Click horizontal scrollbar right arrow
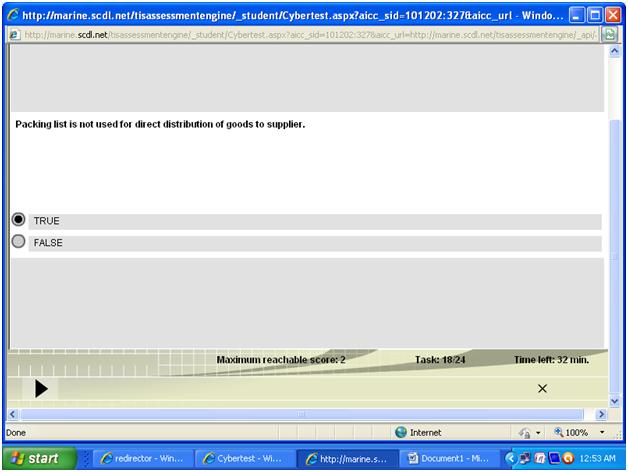628x472 pixels. (x=601, y=414)
